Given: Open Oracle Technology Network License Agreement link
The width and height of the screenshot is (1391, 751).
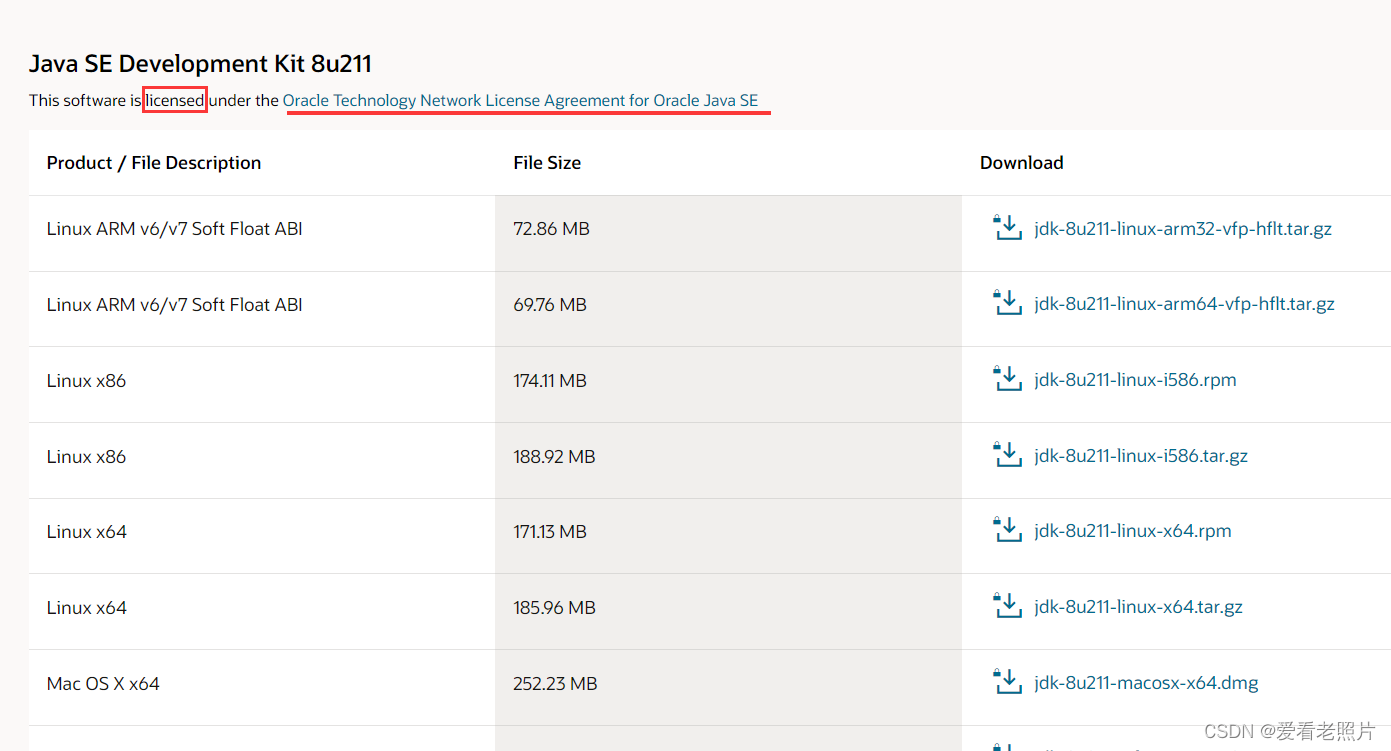Looking at the screenshot, I should pyautogui.click(x=520, y=100).
